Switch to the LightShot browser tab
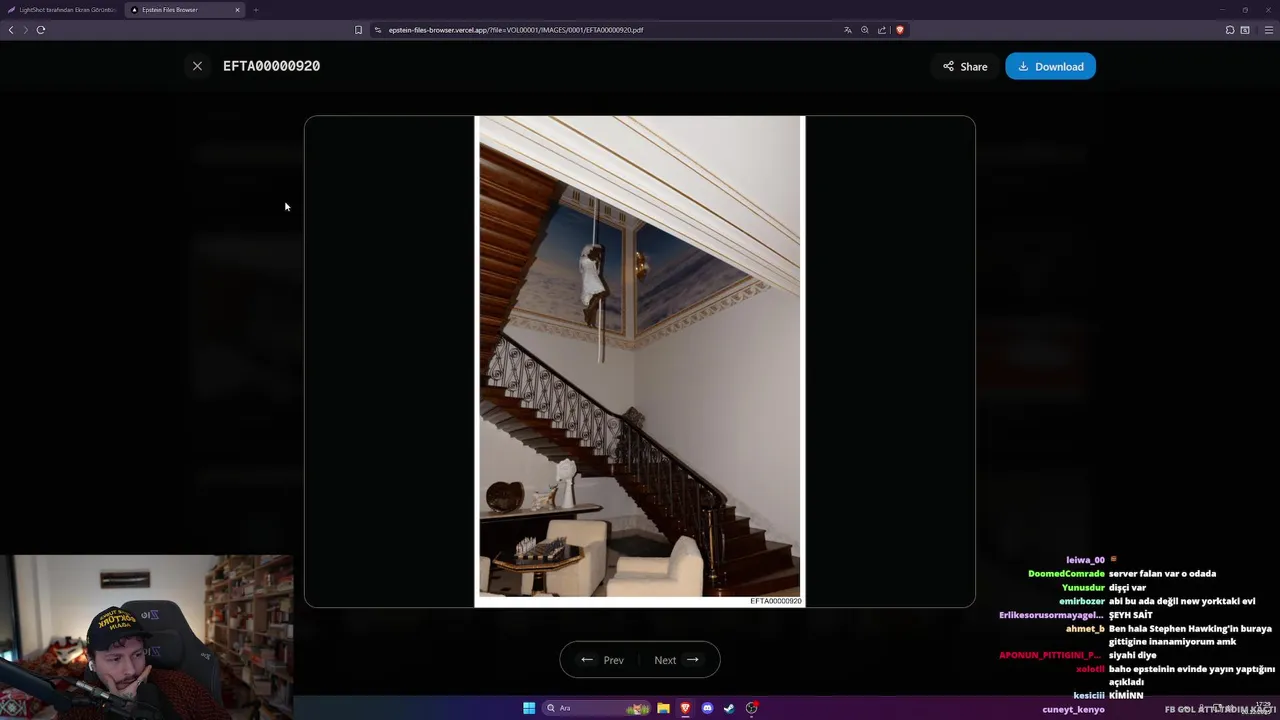The image size is (1280, 720). [x=62, y=10]
